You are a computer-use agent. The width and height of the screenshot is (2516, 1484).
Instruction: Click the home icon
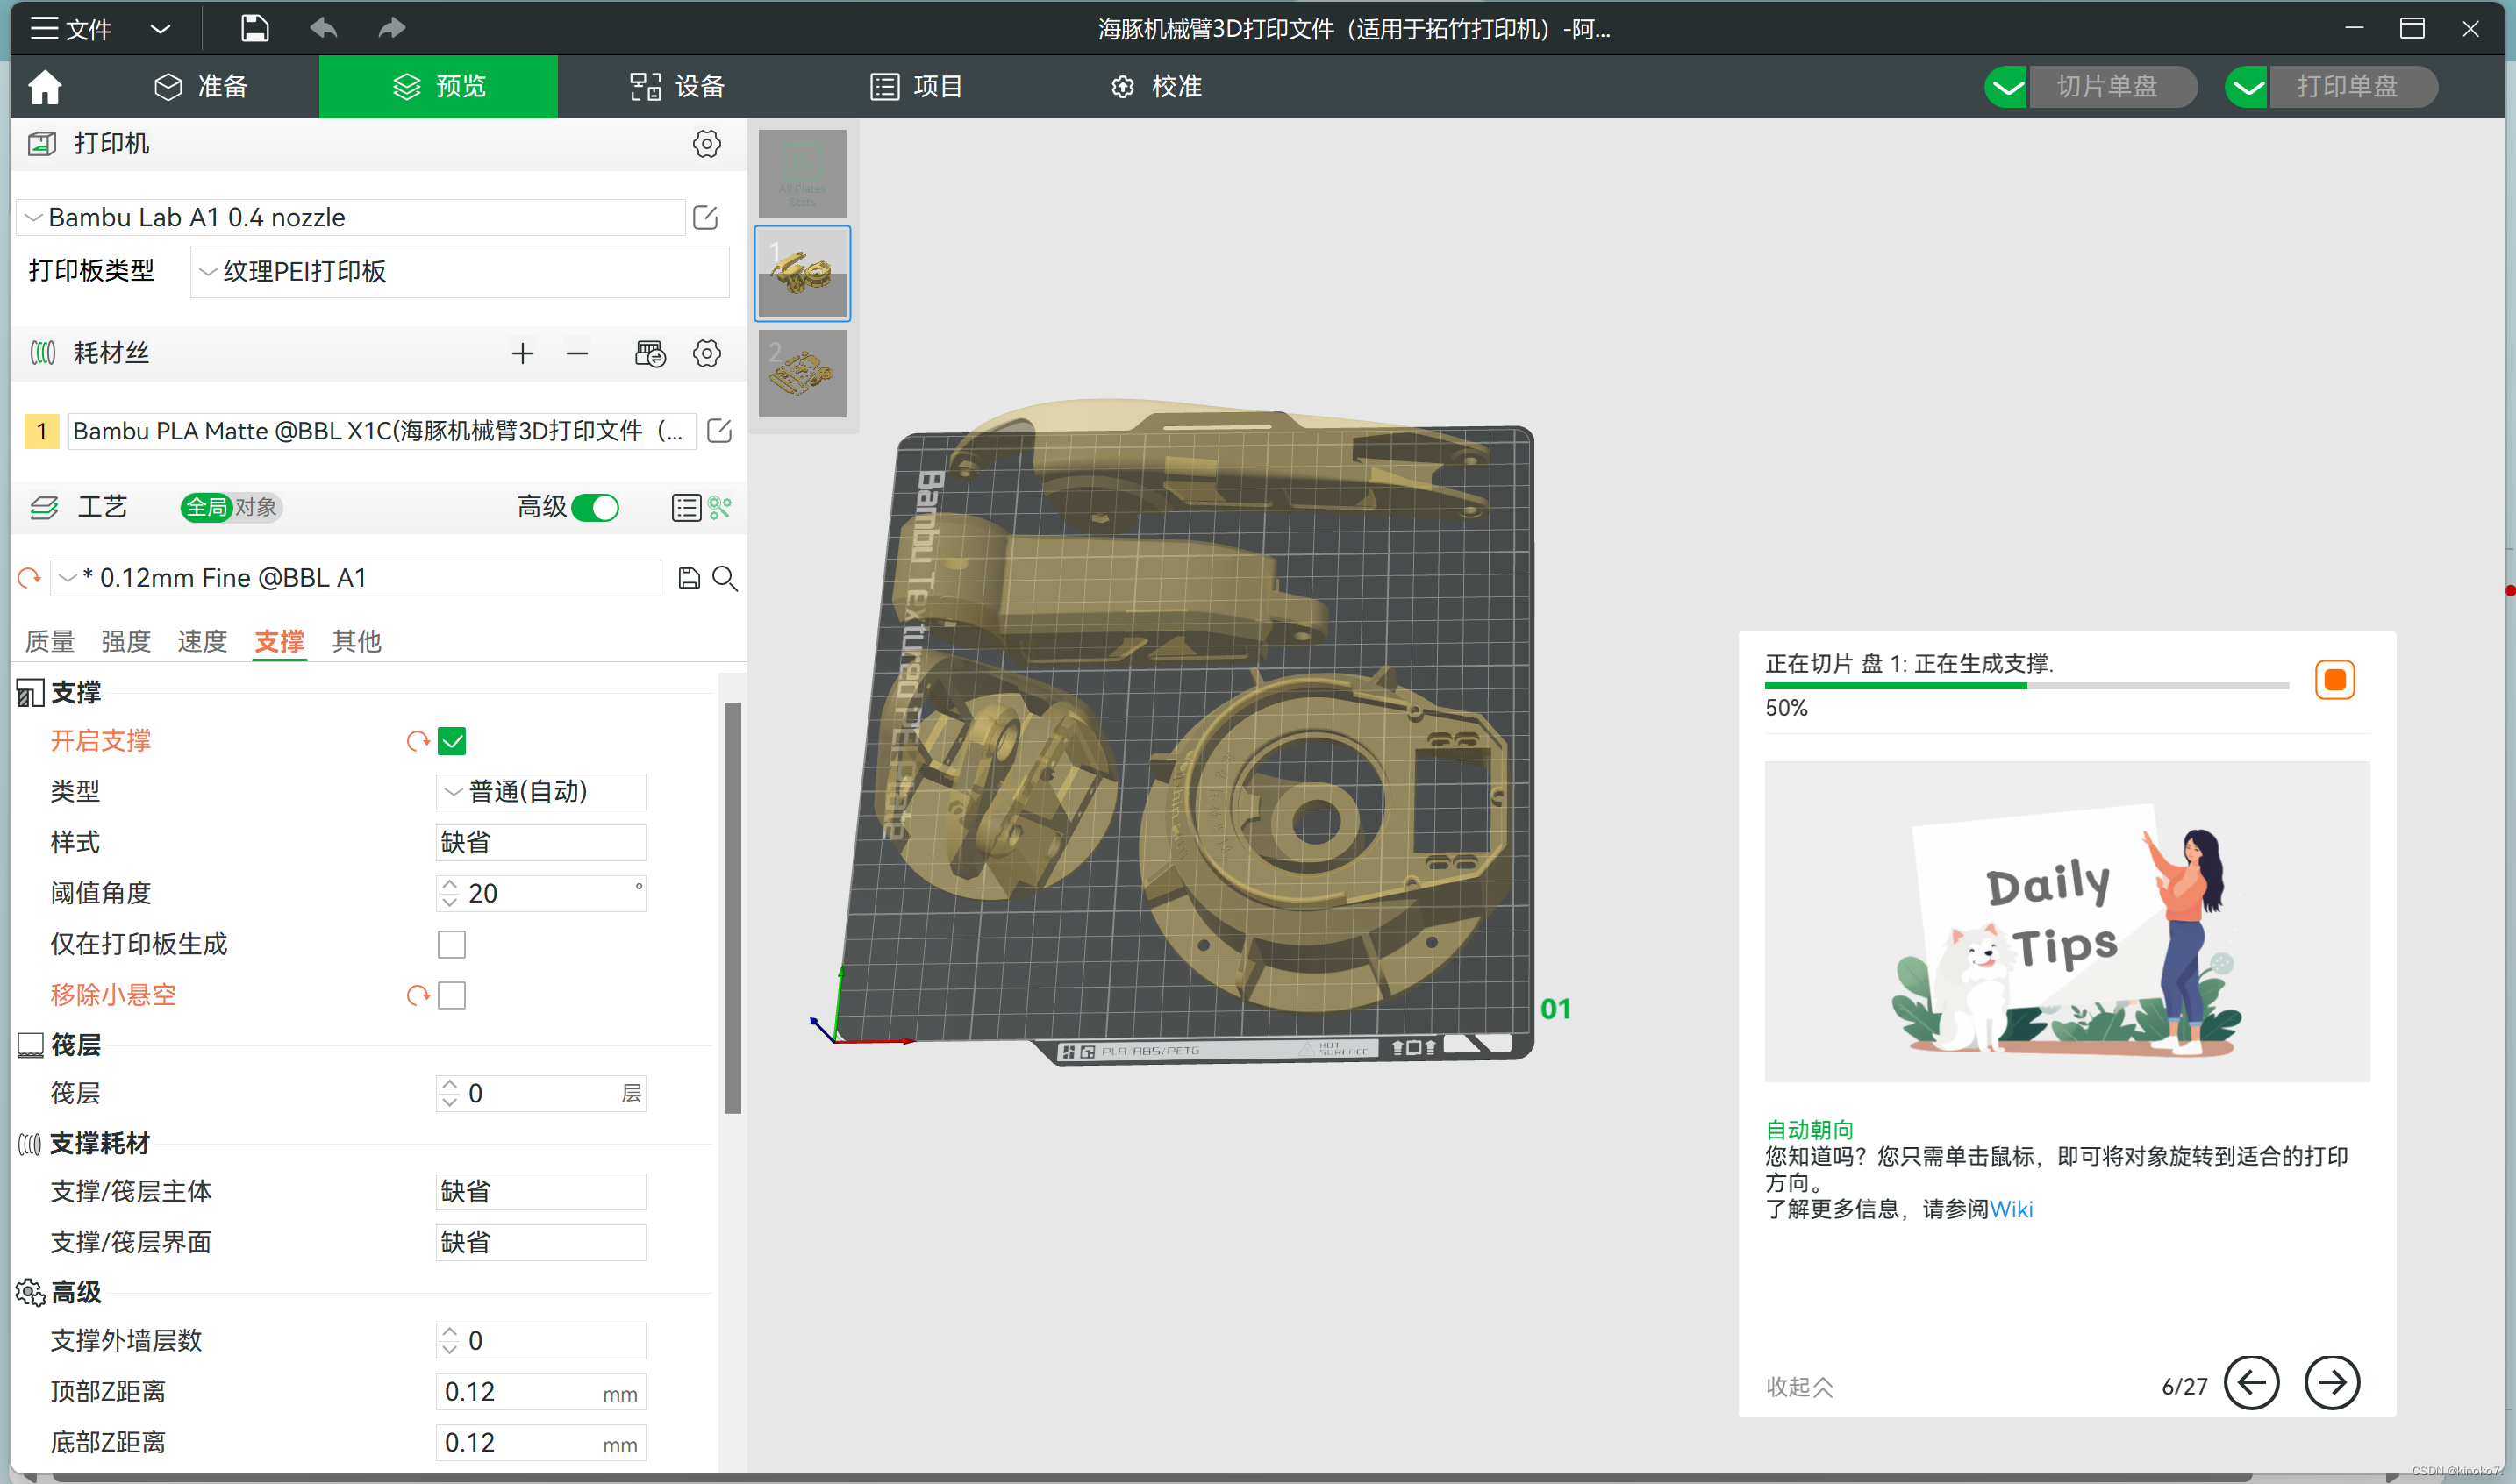coord(45,87)
